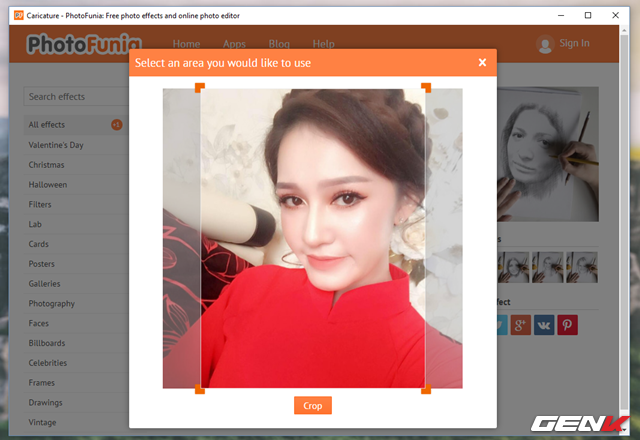Click the window title bar app icon
This screenshot has height=440, width=640.
click(19, 16)
